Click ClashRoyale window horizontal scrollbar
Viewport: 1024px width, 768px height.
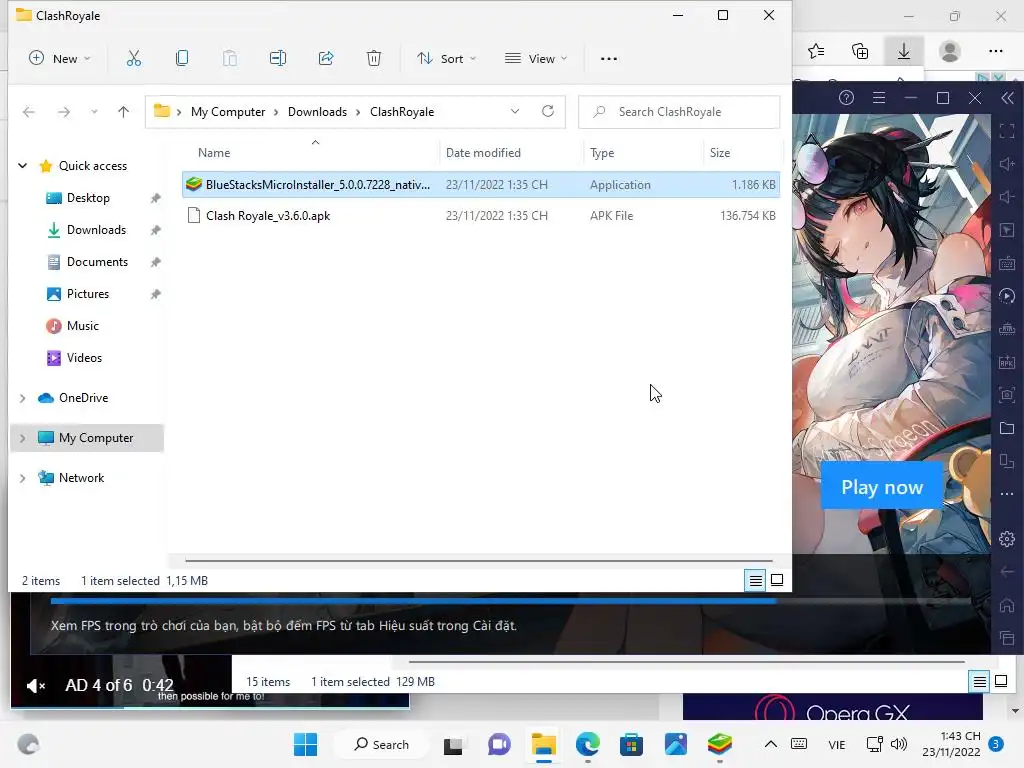point(479,560)
